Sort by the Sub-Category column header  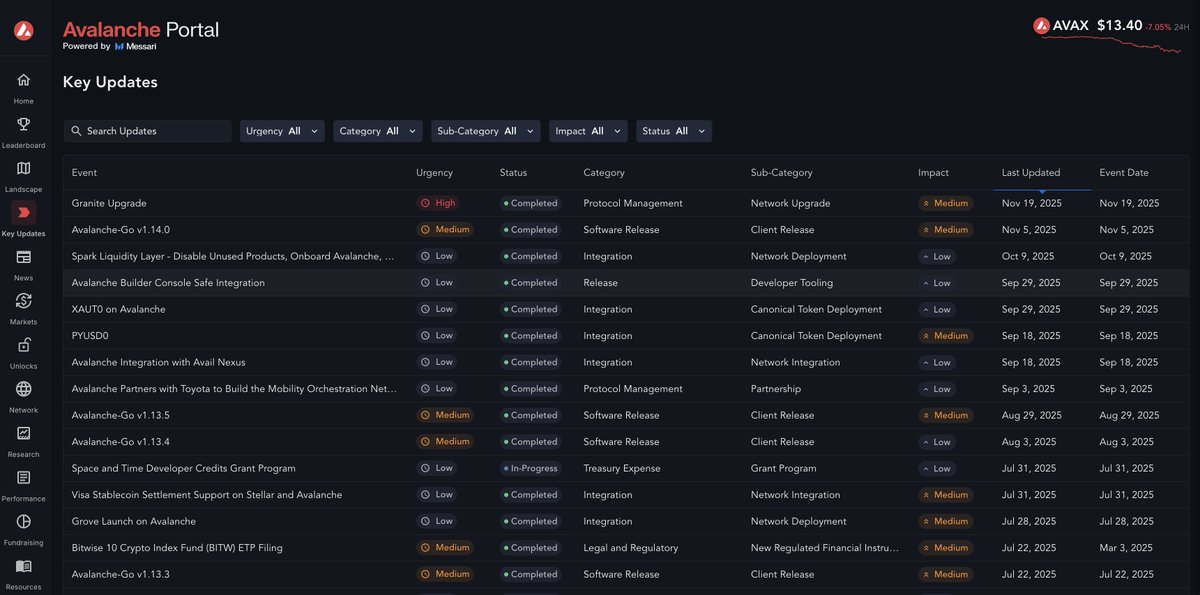pyautogui.click(x=781, y=173)
